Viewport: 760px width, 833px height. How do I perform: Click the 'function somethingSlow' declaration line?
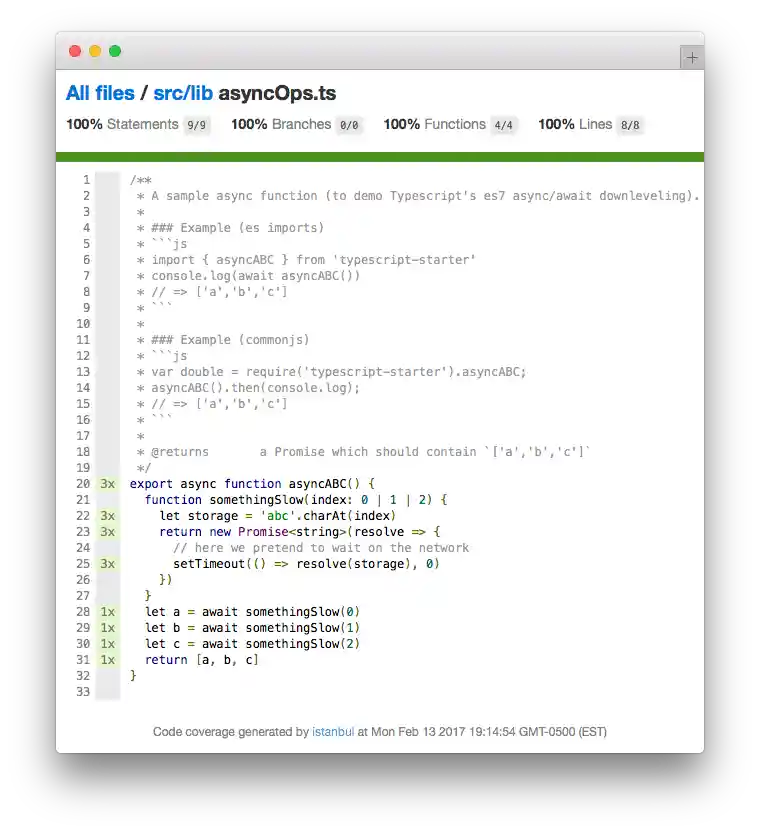click(296, 500)
